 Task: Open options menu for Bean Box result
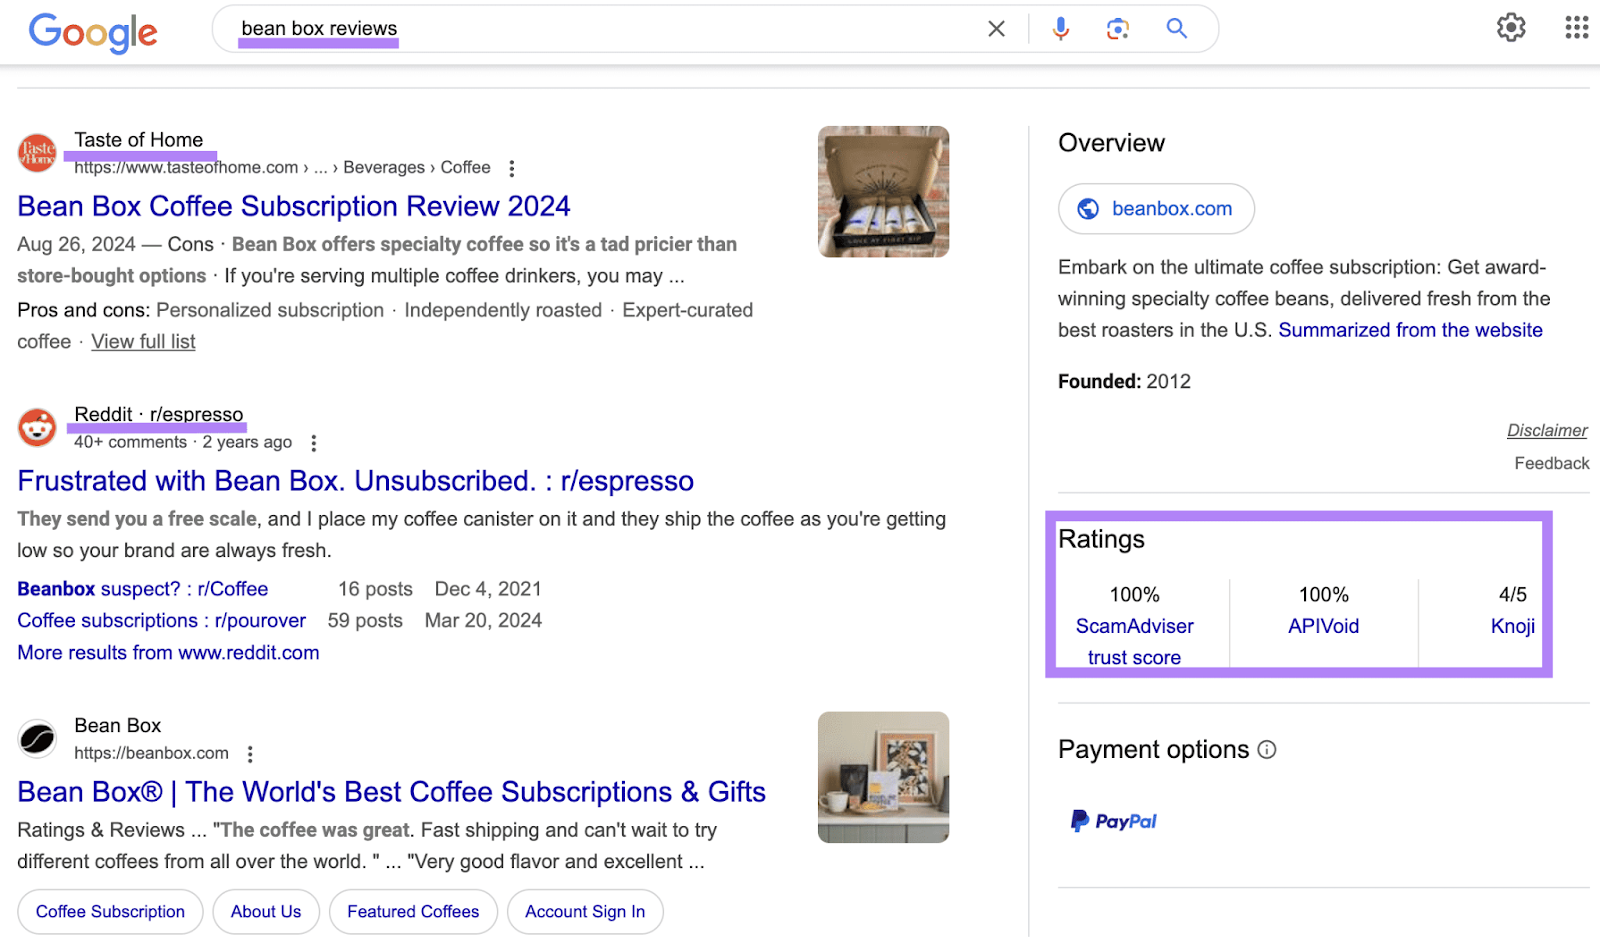pos(250,754)
